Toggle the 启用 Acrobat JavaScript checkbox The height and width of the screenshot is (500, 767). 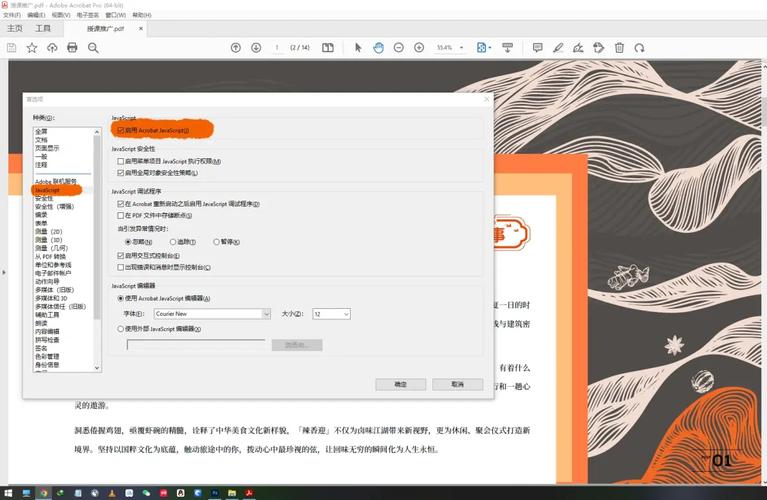coord(120,130)
